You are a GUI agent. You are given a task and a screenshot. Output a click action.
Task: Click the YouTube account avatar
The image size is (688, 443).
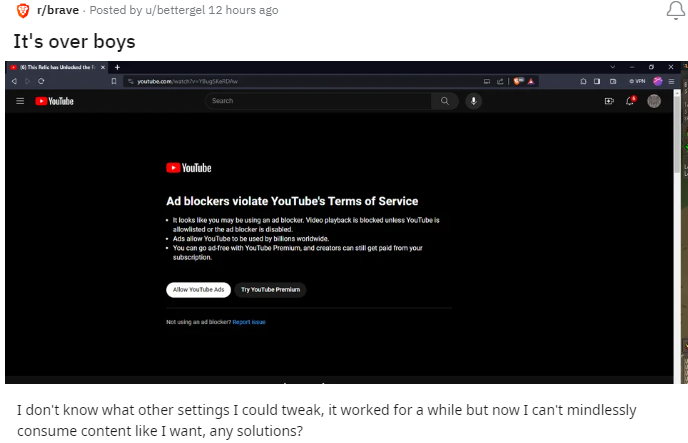(654, 101)
